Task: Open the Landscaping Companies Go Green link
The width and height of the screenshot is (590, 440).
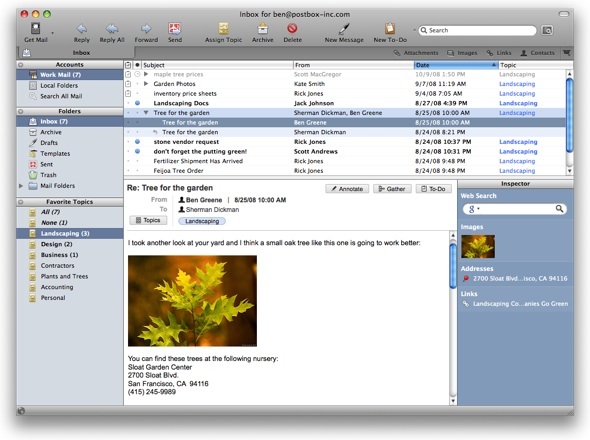Action: (x=520, y=304)
